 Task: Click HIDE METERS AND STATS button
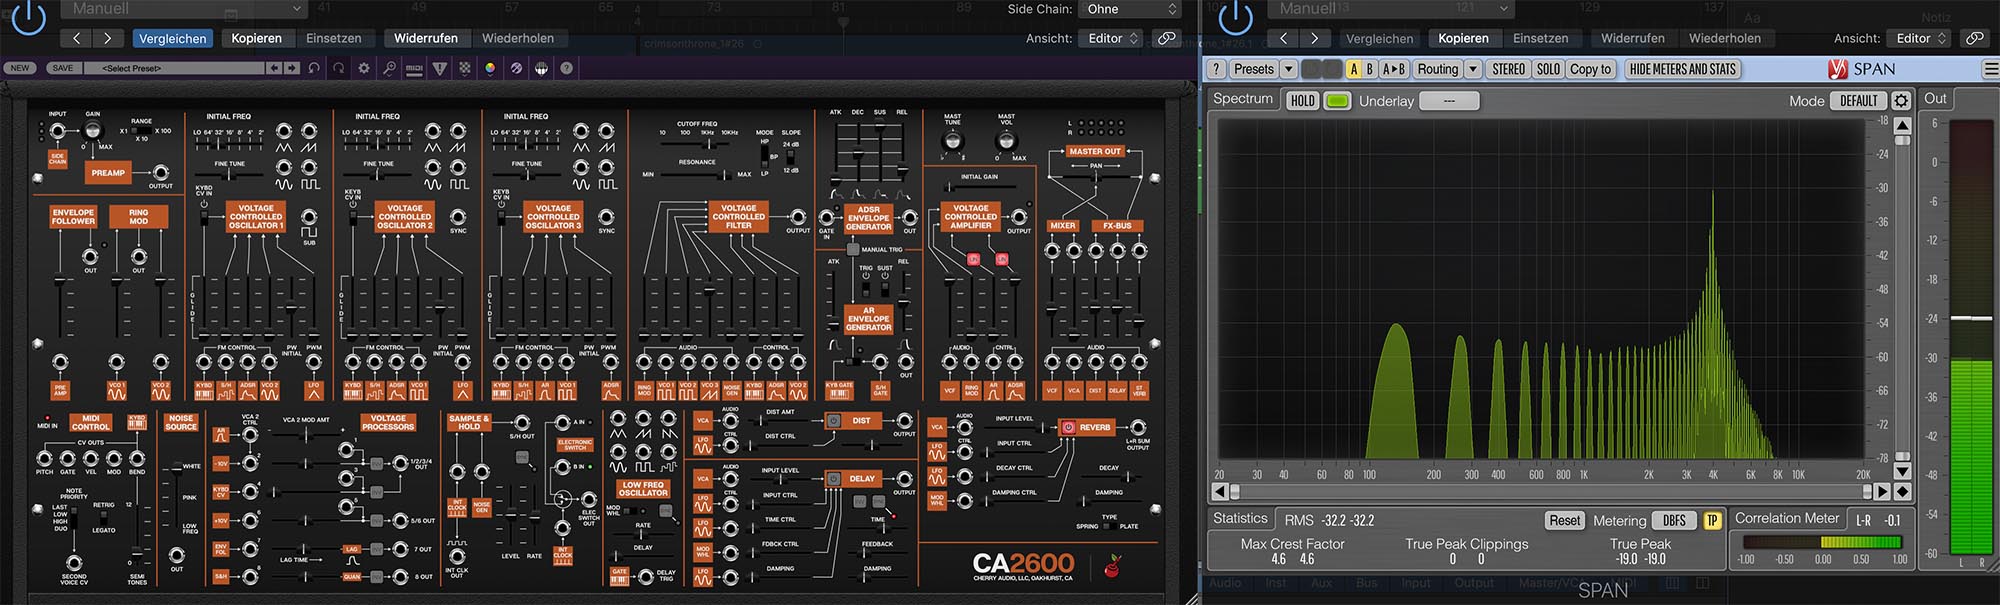(1682, 69)
